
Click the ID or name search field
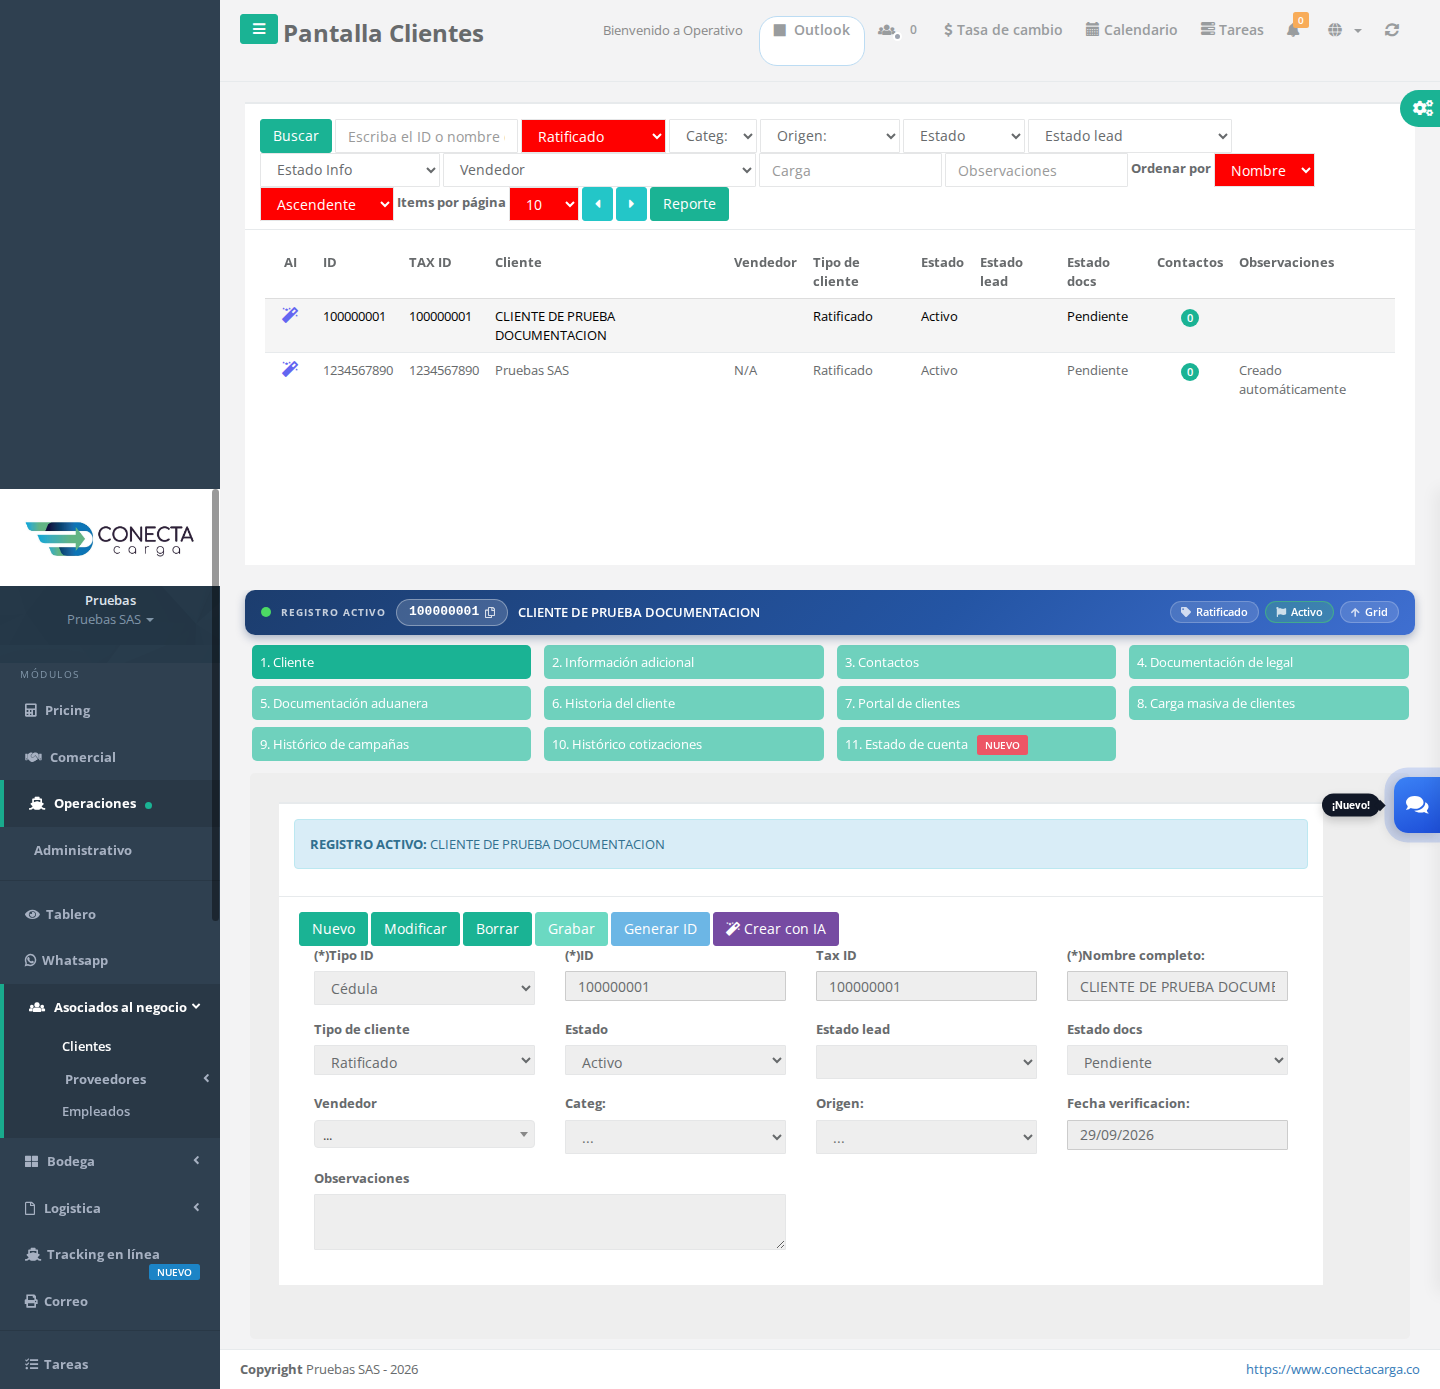pos(426,136)
